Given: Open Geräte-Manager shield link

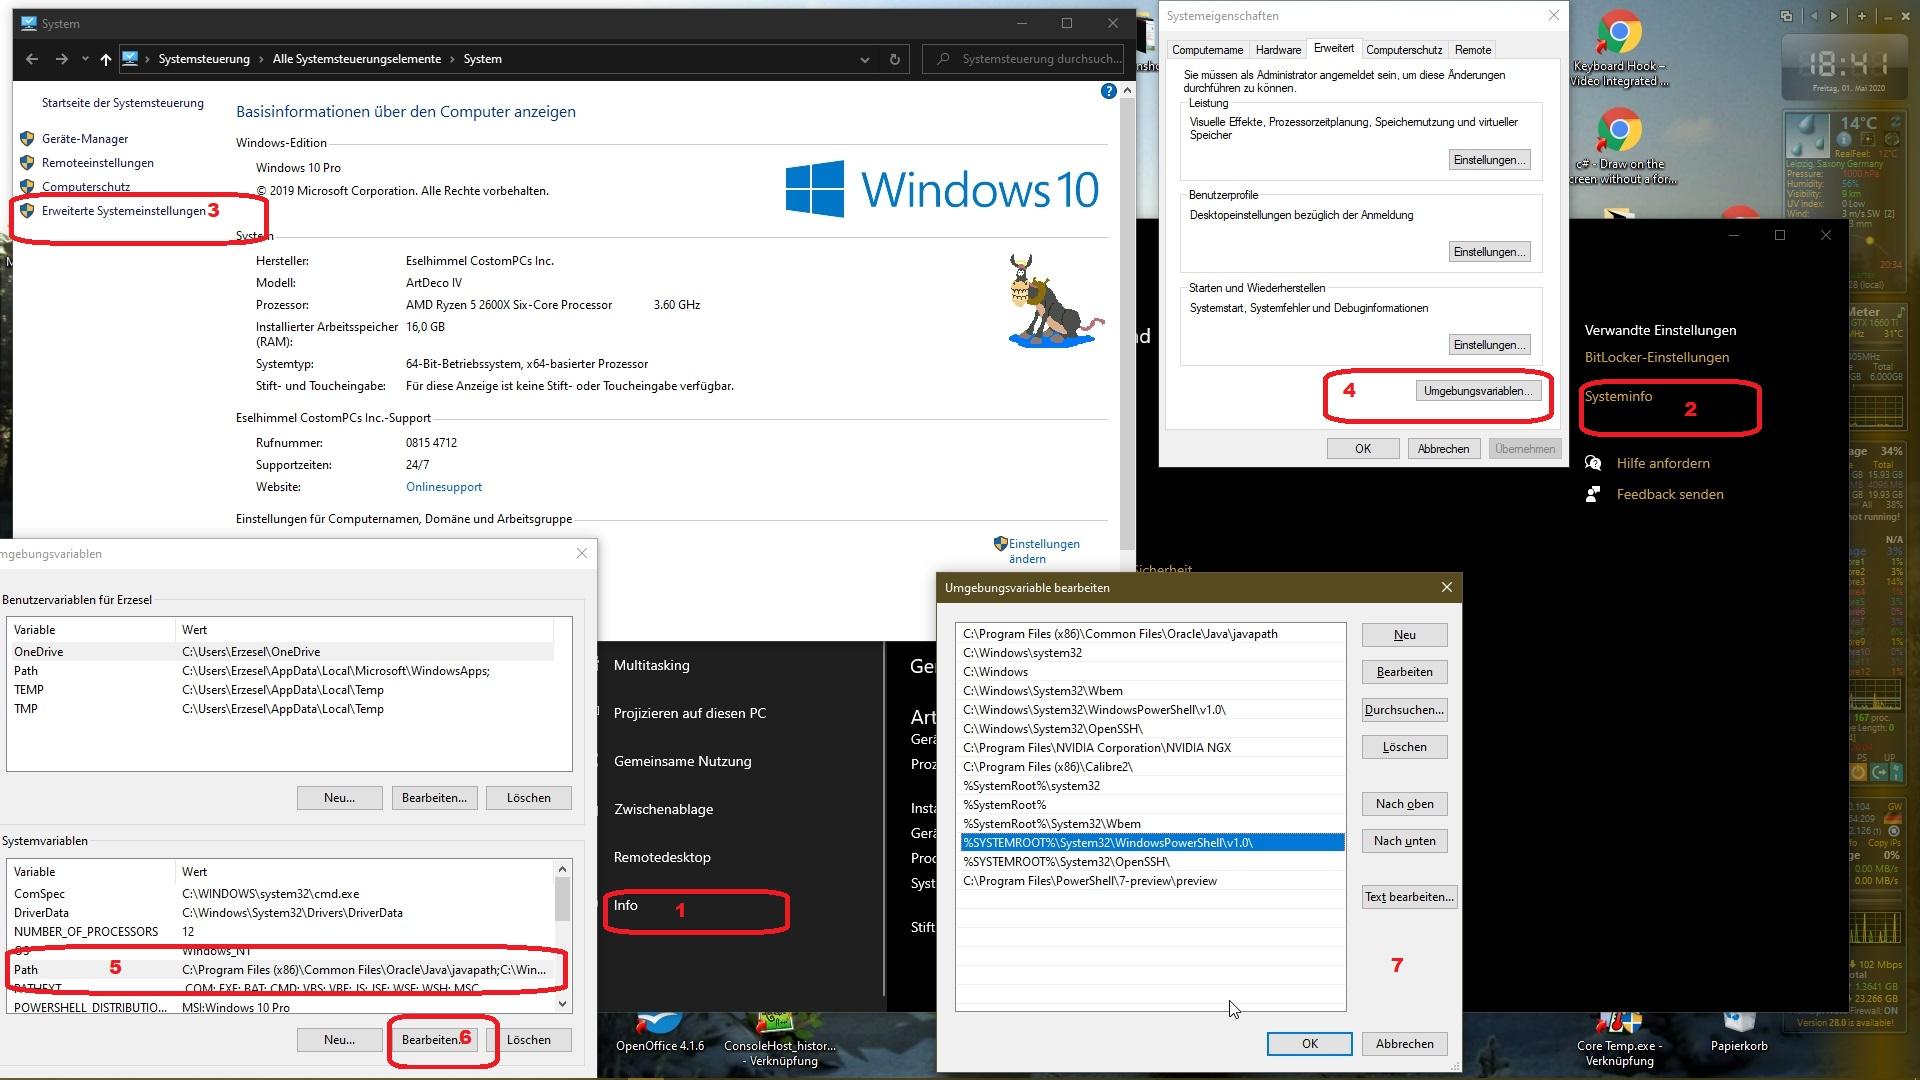Looking at the screenshot, I should (x=84, y=139).
